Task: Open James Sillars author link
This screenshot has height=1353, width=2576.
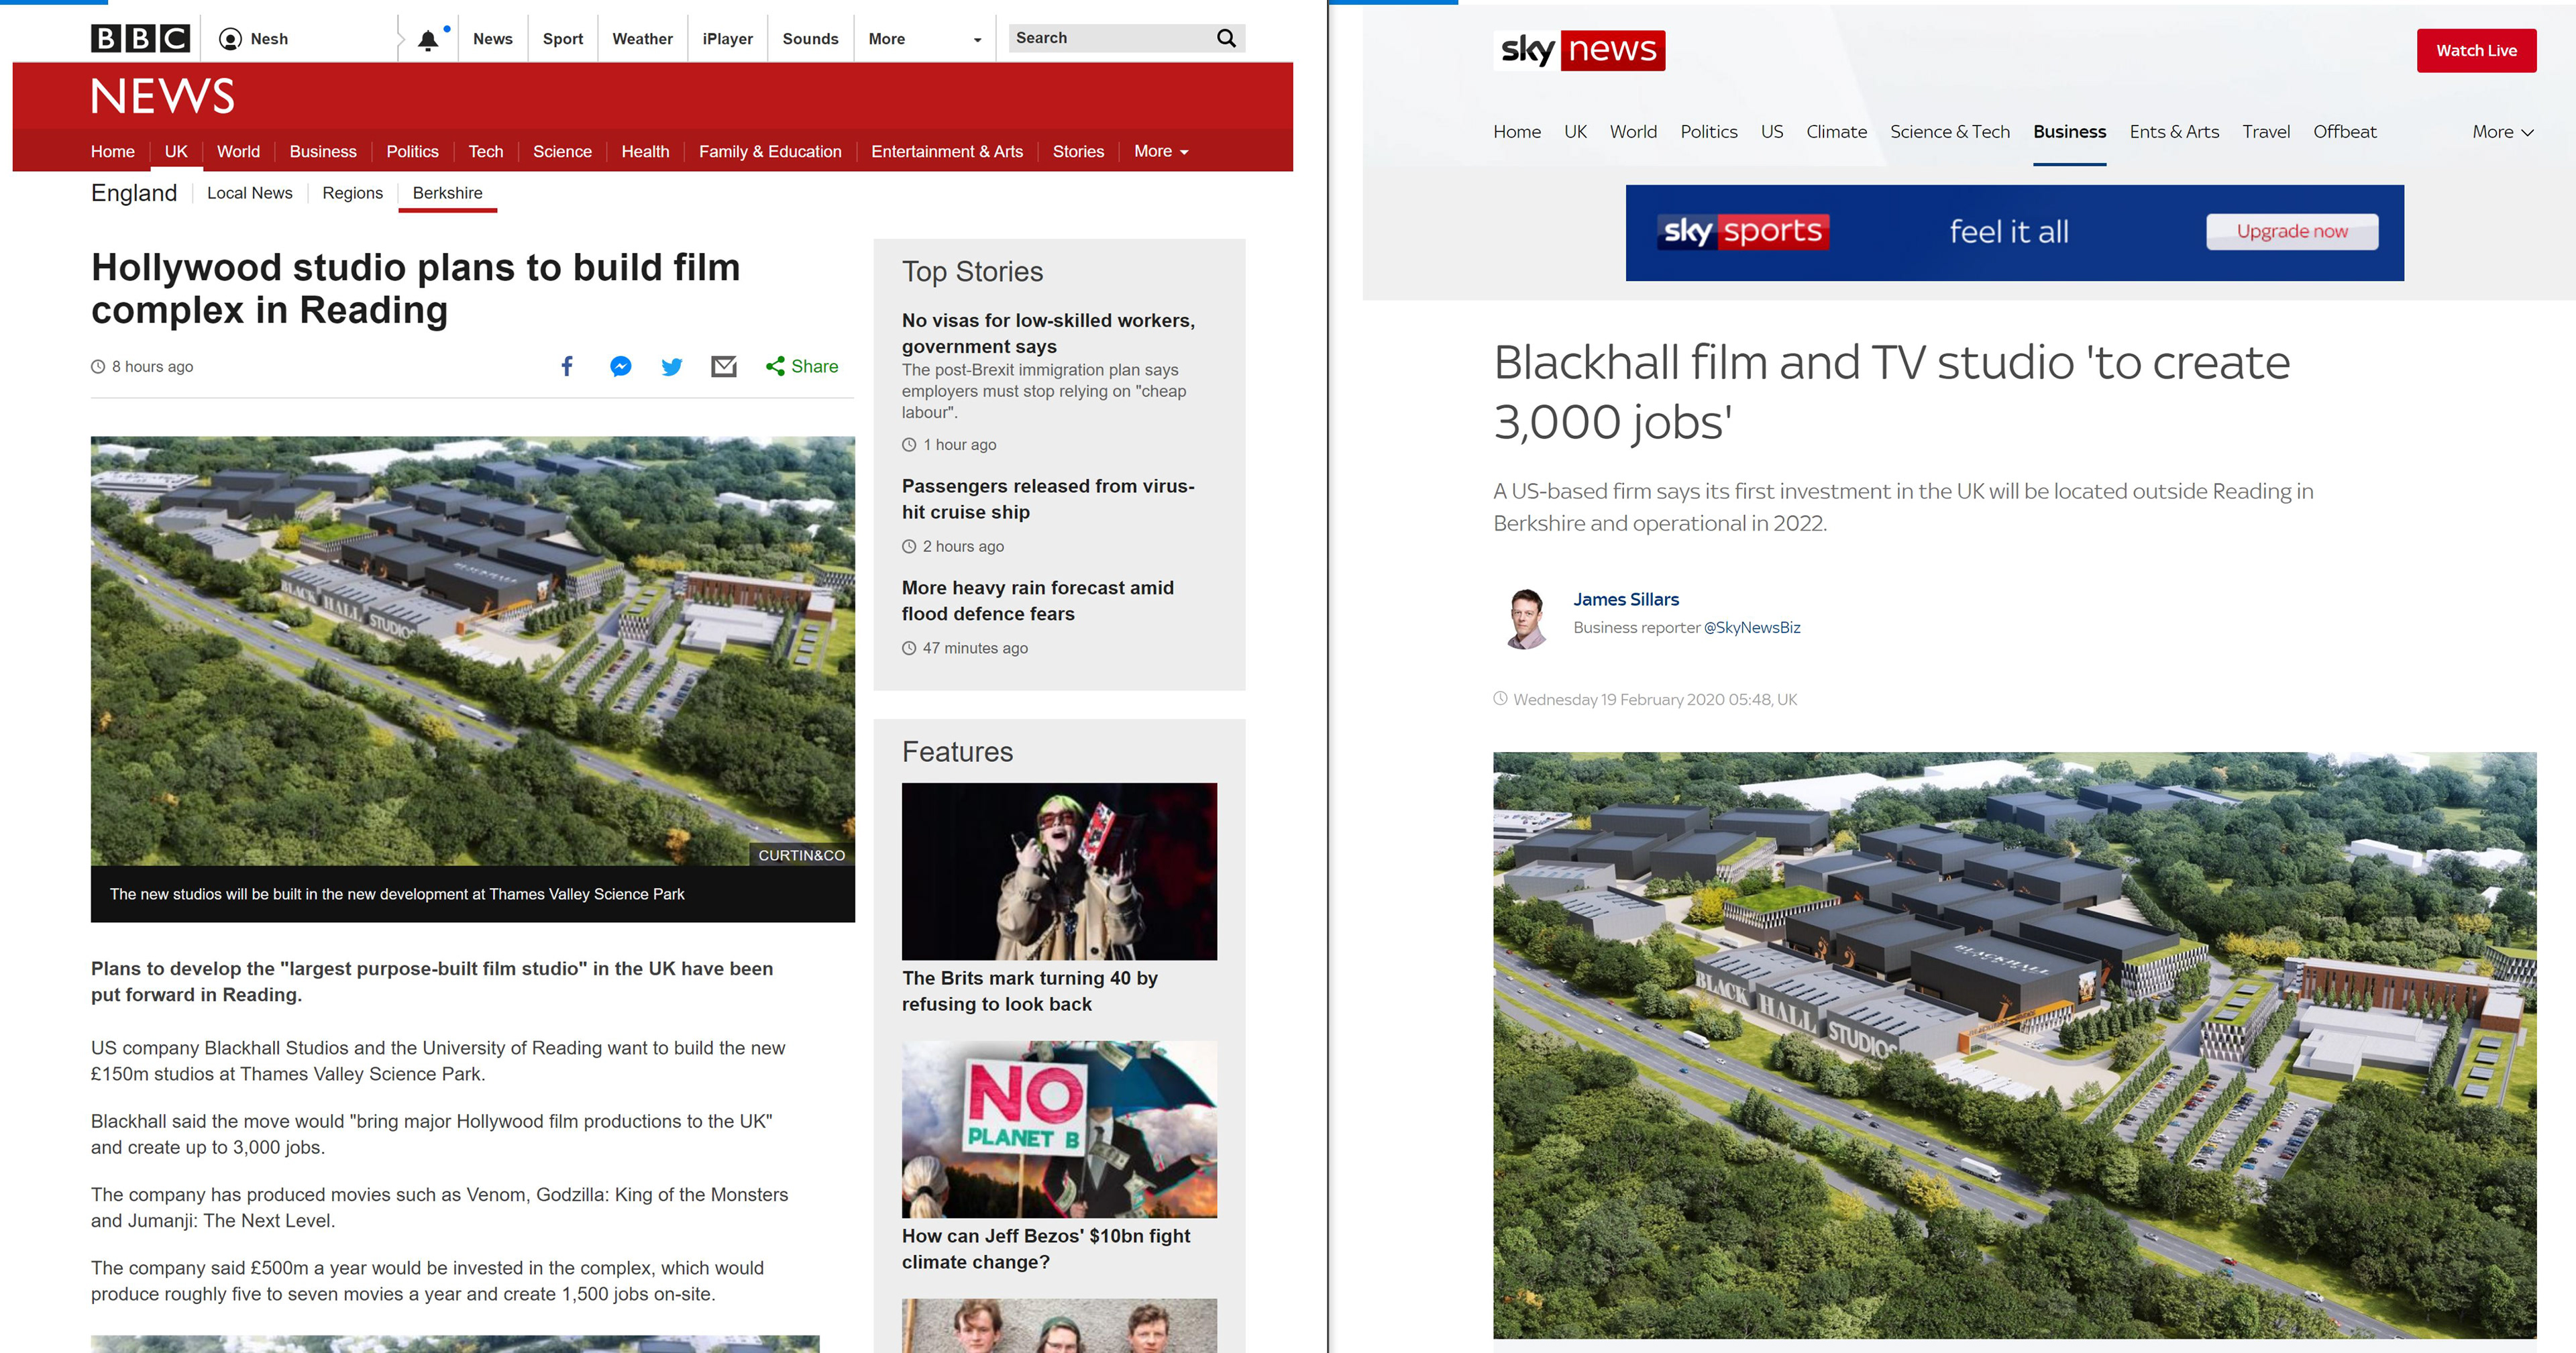Action: pyautogui.click(x=1626, y=599)
